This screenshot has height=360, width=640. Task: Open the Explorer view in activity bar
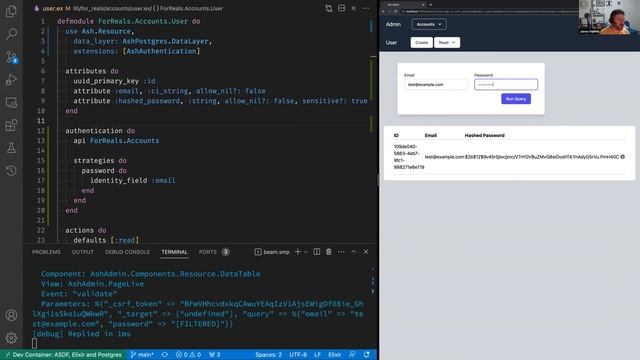pos(11,11)
